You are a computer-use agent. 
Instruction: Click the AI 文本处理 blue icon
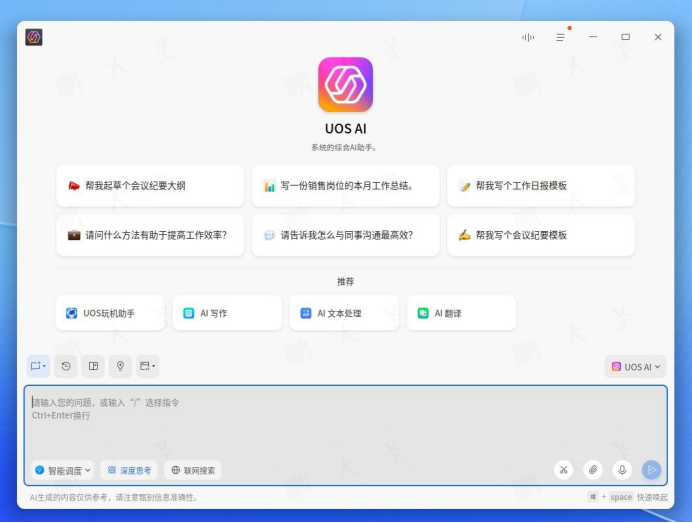tap(306, 313)
